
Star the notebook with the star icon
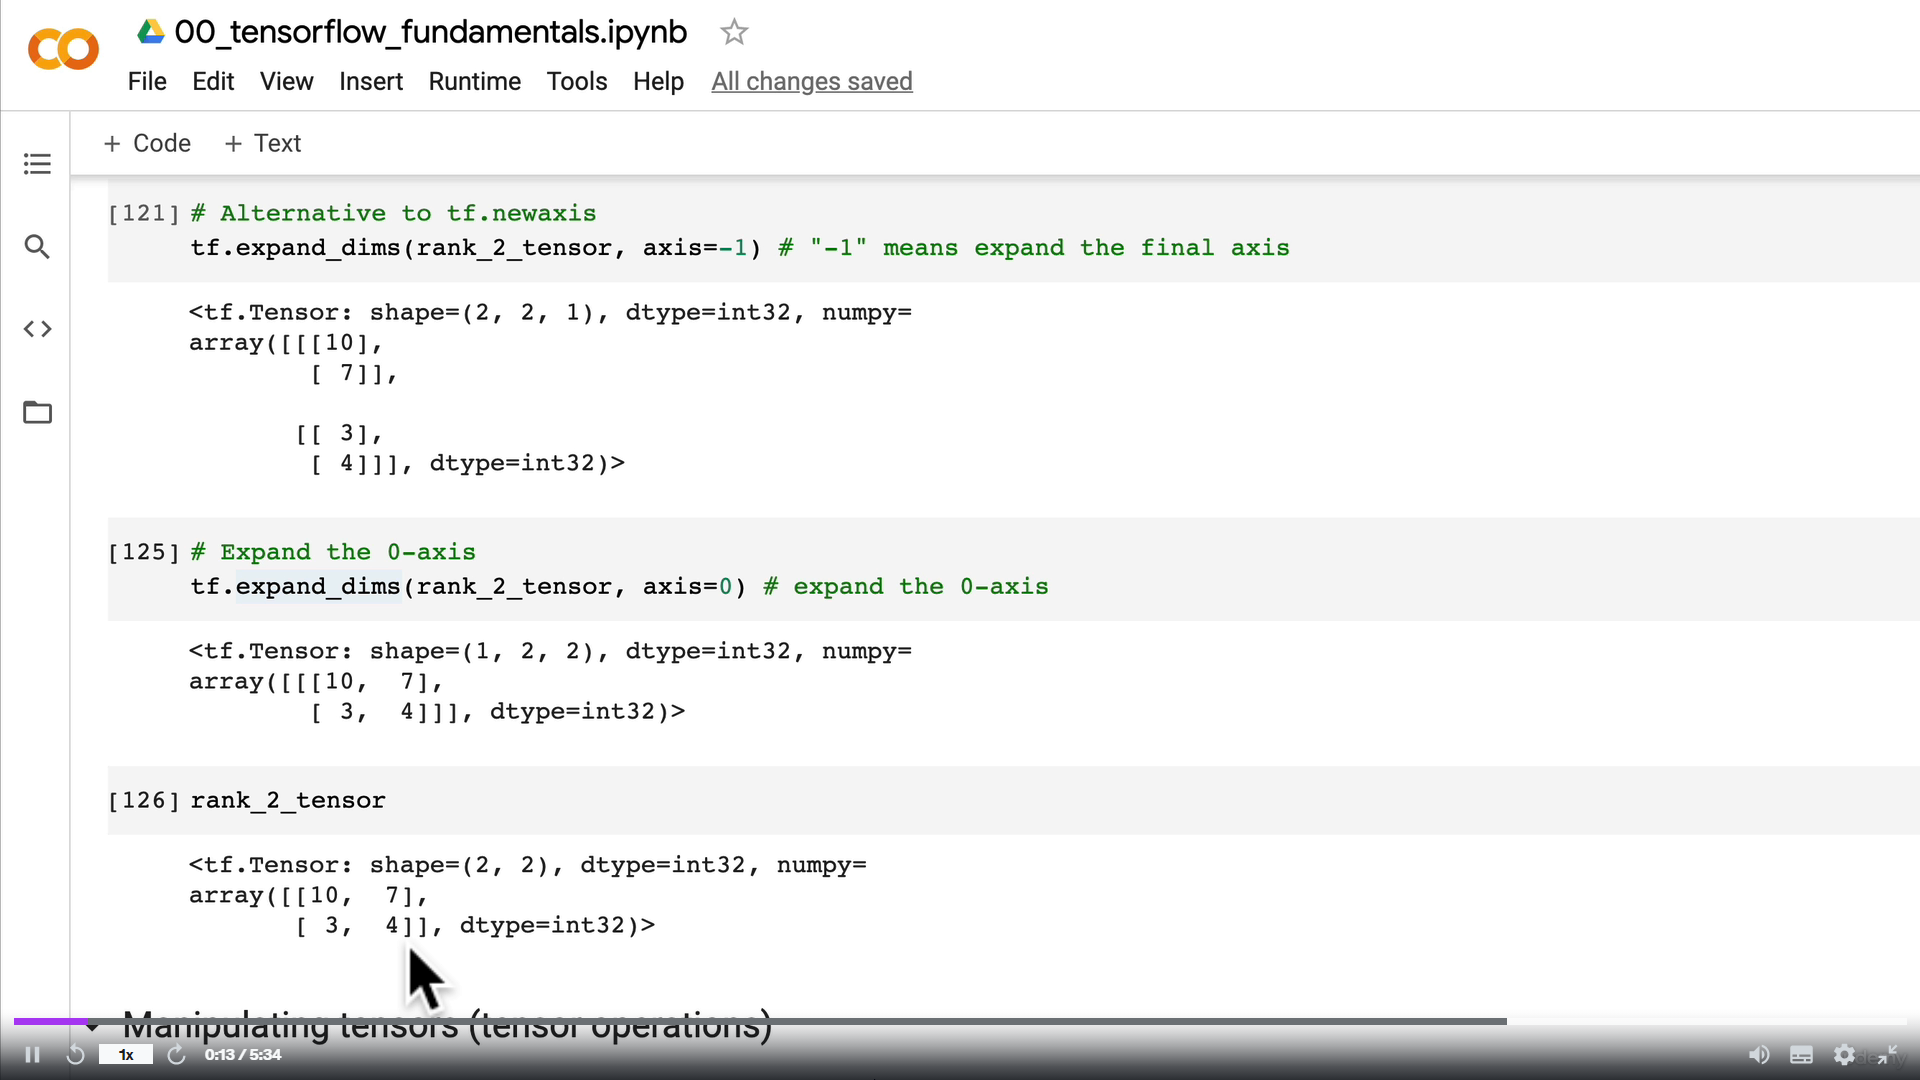tap(734, 32)
